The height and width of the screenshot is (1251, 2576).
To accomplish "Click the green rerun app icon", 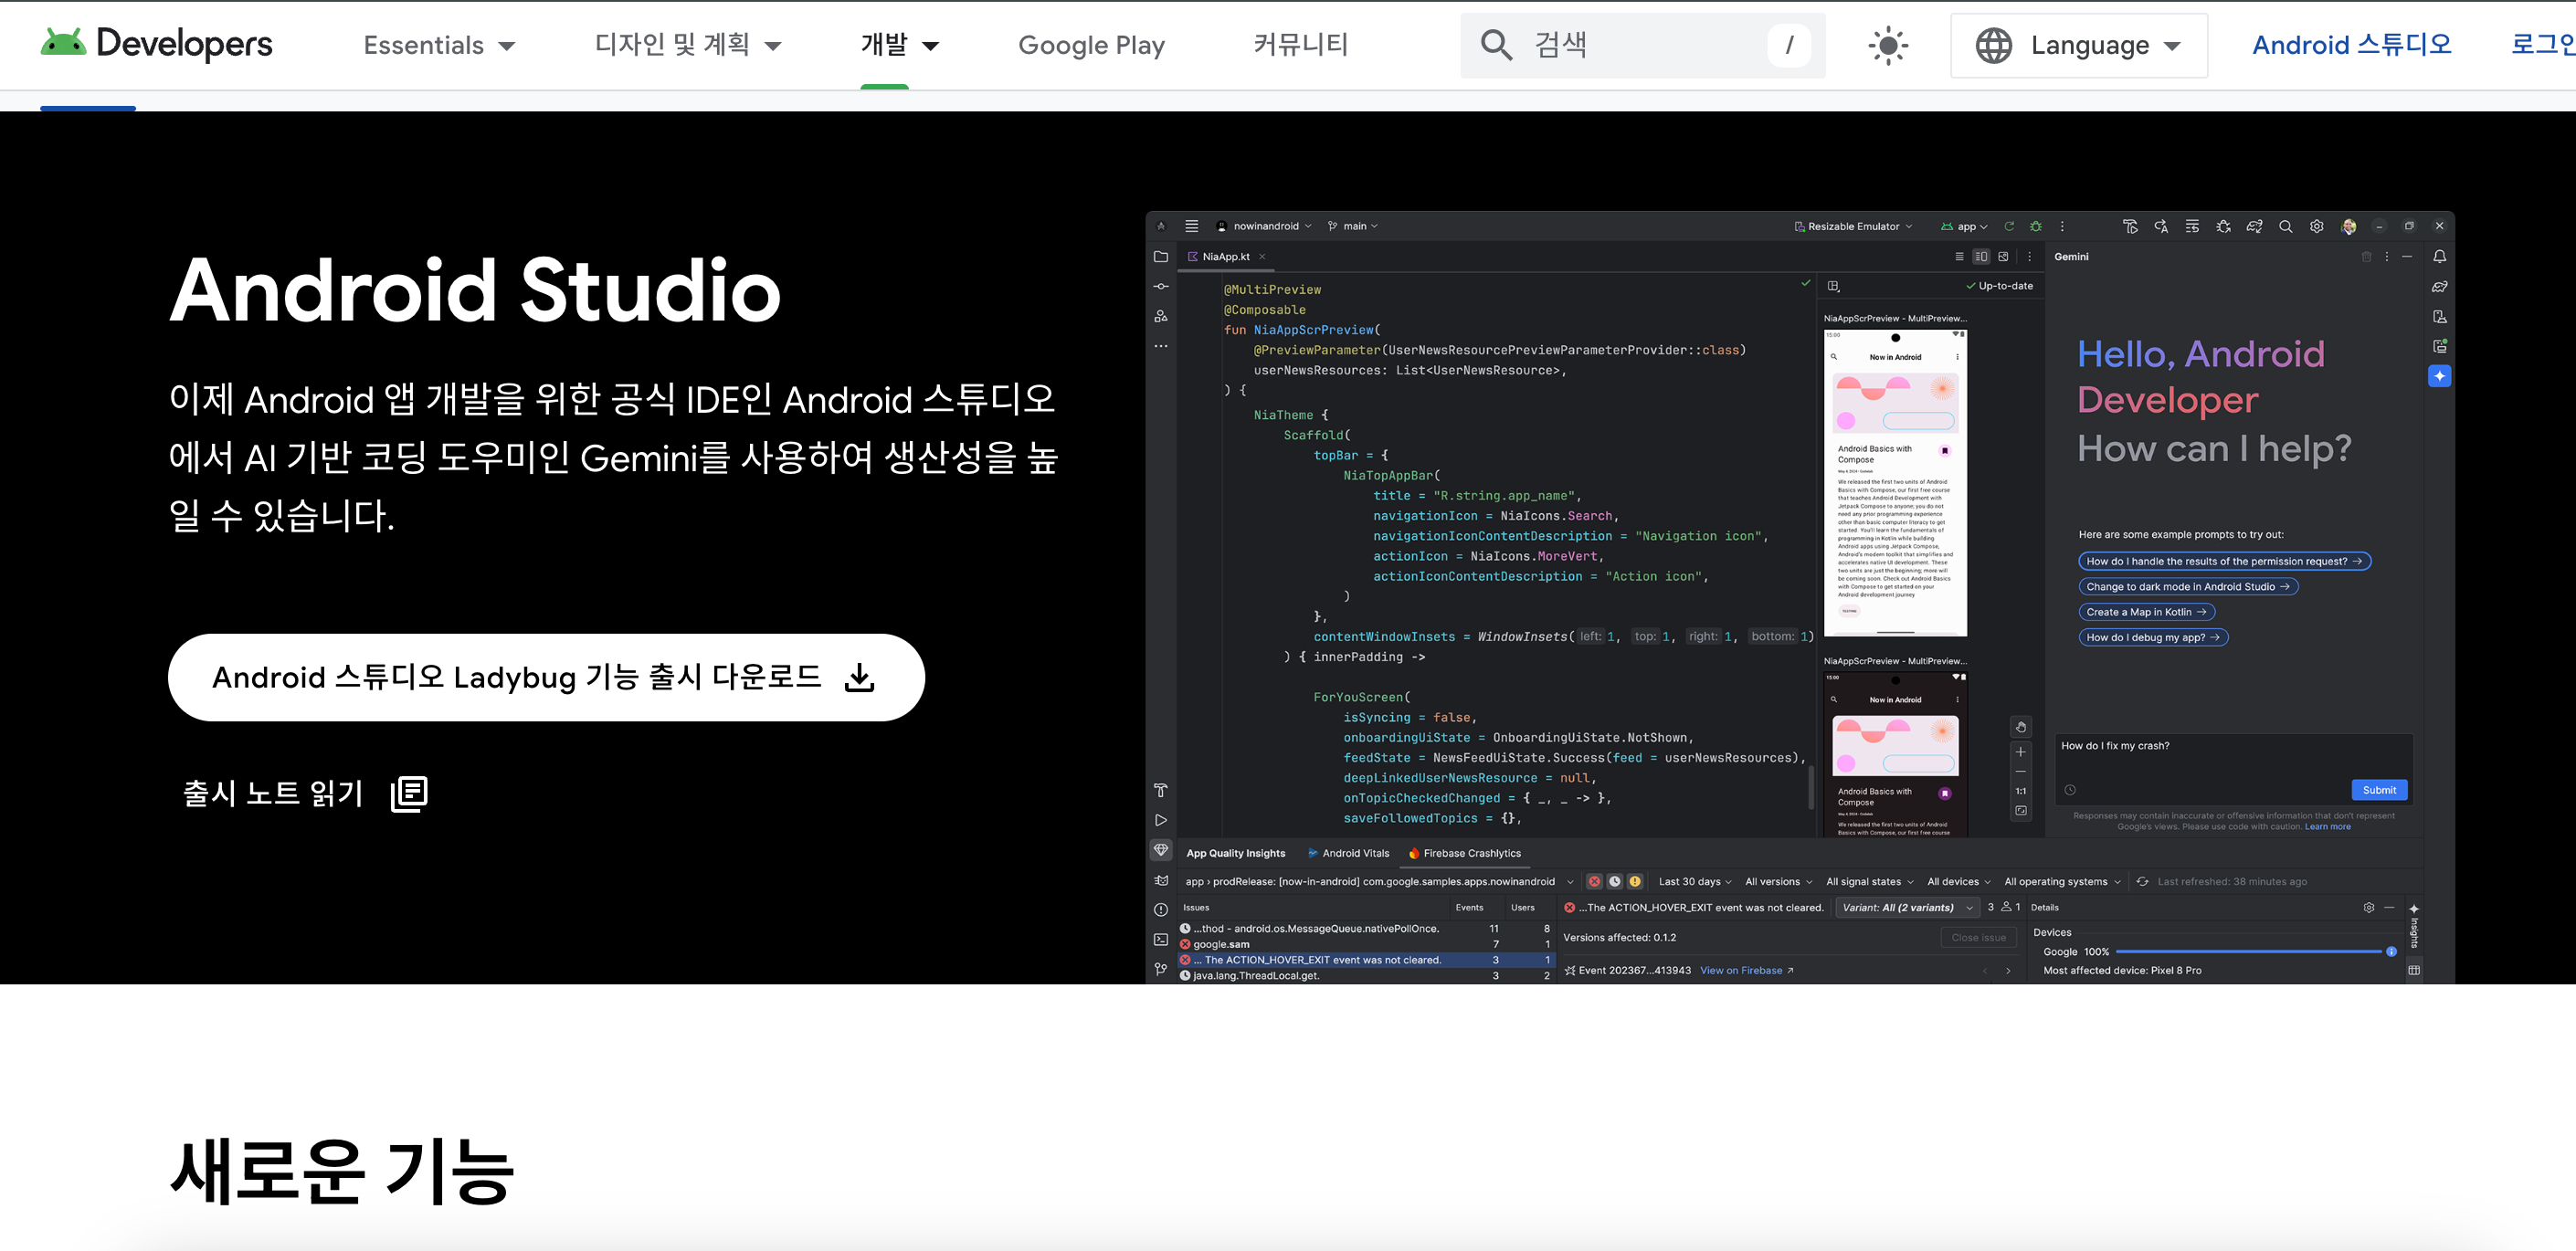I will click(2009, 226).
